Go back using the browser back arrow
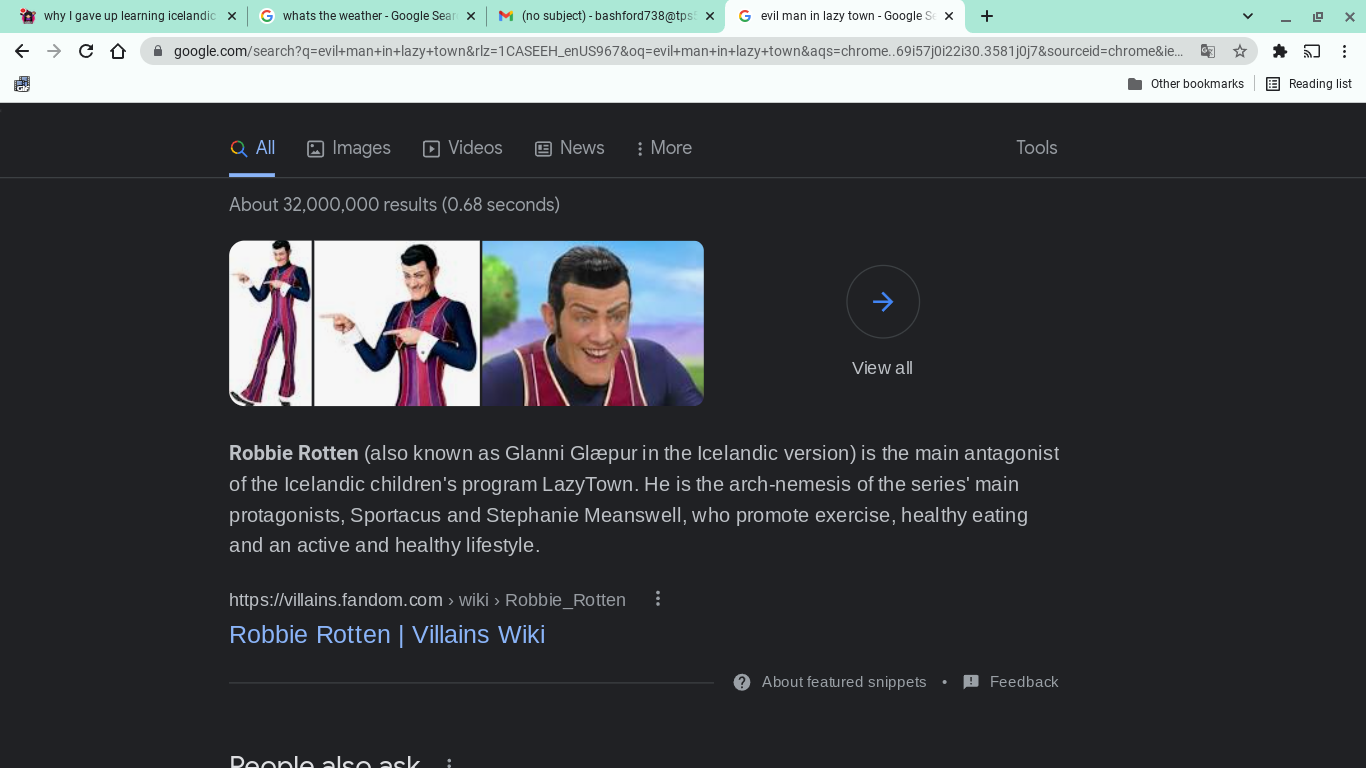The width and height of the screenshot is (1366, 768). pyautogui.click(x=22, y=51)
